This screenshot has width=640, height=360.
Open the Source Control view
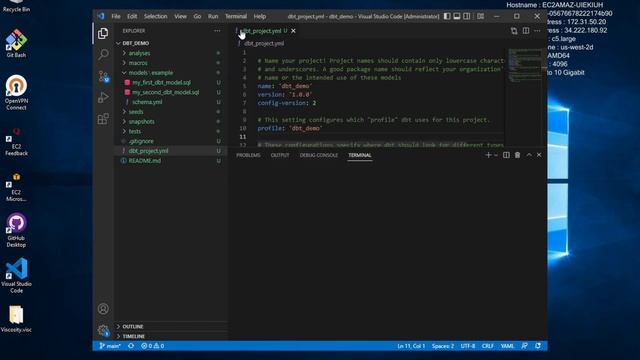click(x=103, y=76)
